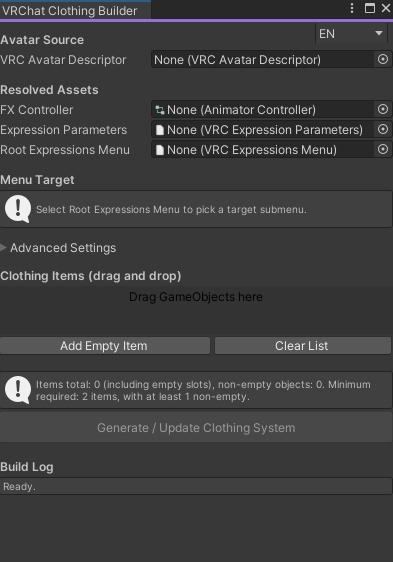393x562 pixels.
Task: Close the VRChat Clothing Builder window
Action: pyautogui.click(x=386, y=8)
